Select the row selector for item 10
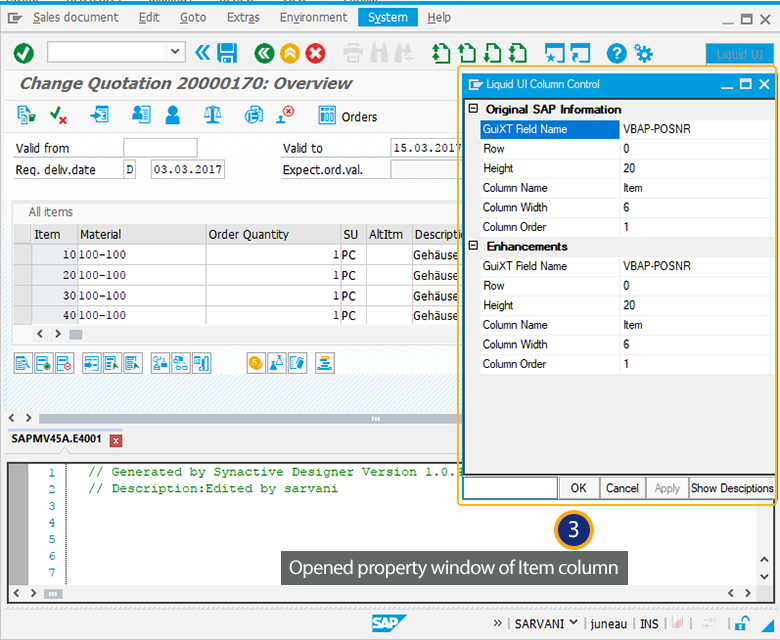Screen dimensions: 780x640 click(22, 255)
